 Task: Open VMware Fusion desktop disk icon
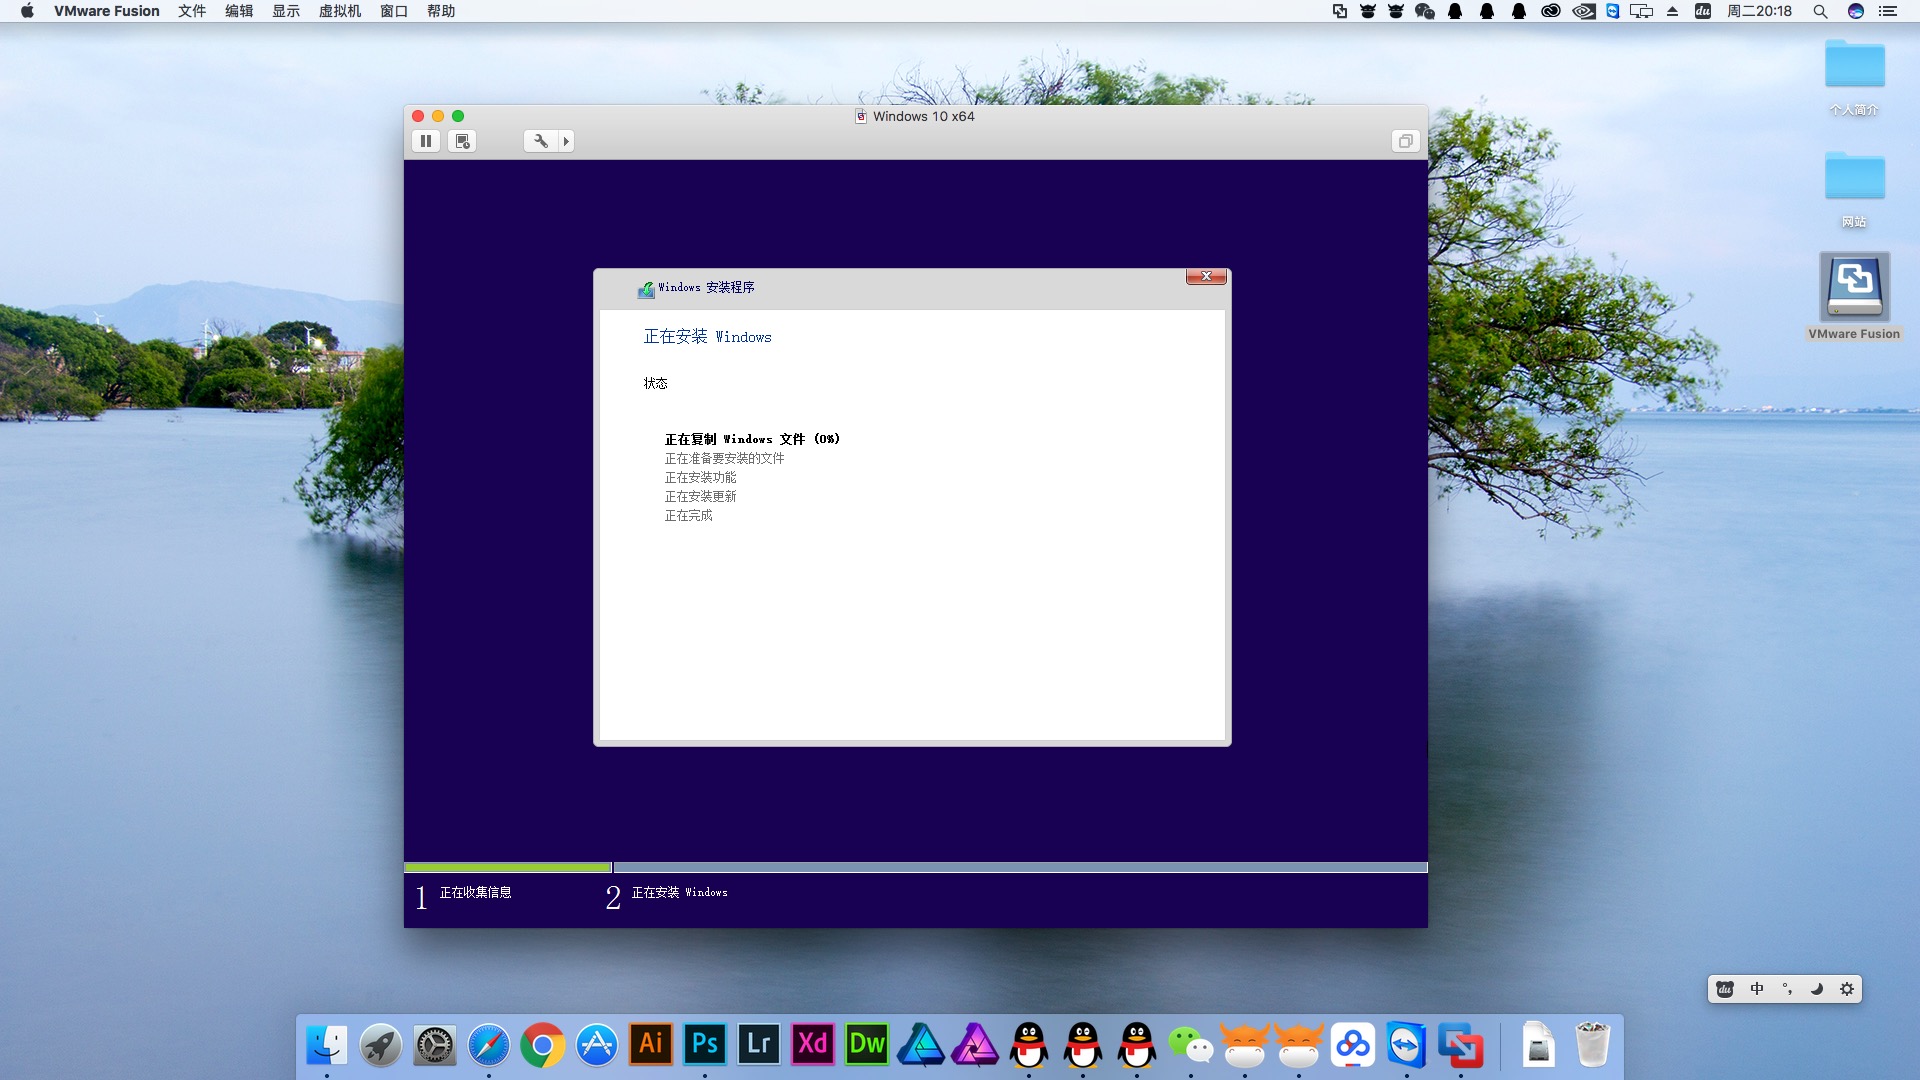point(1854,287)
